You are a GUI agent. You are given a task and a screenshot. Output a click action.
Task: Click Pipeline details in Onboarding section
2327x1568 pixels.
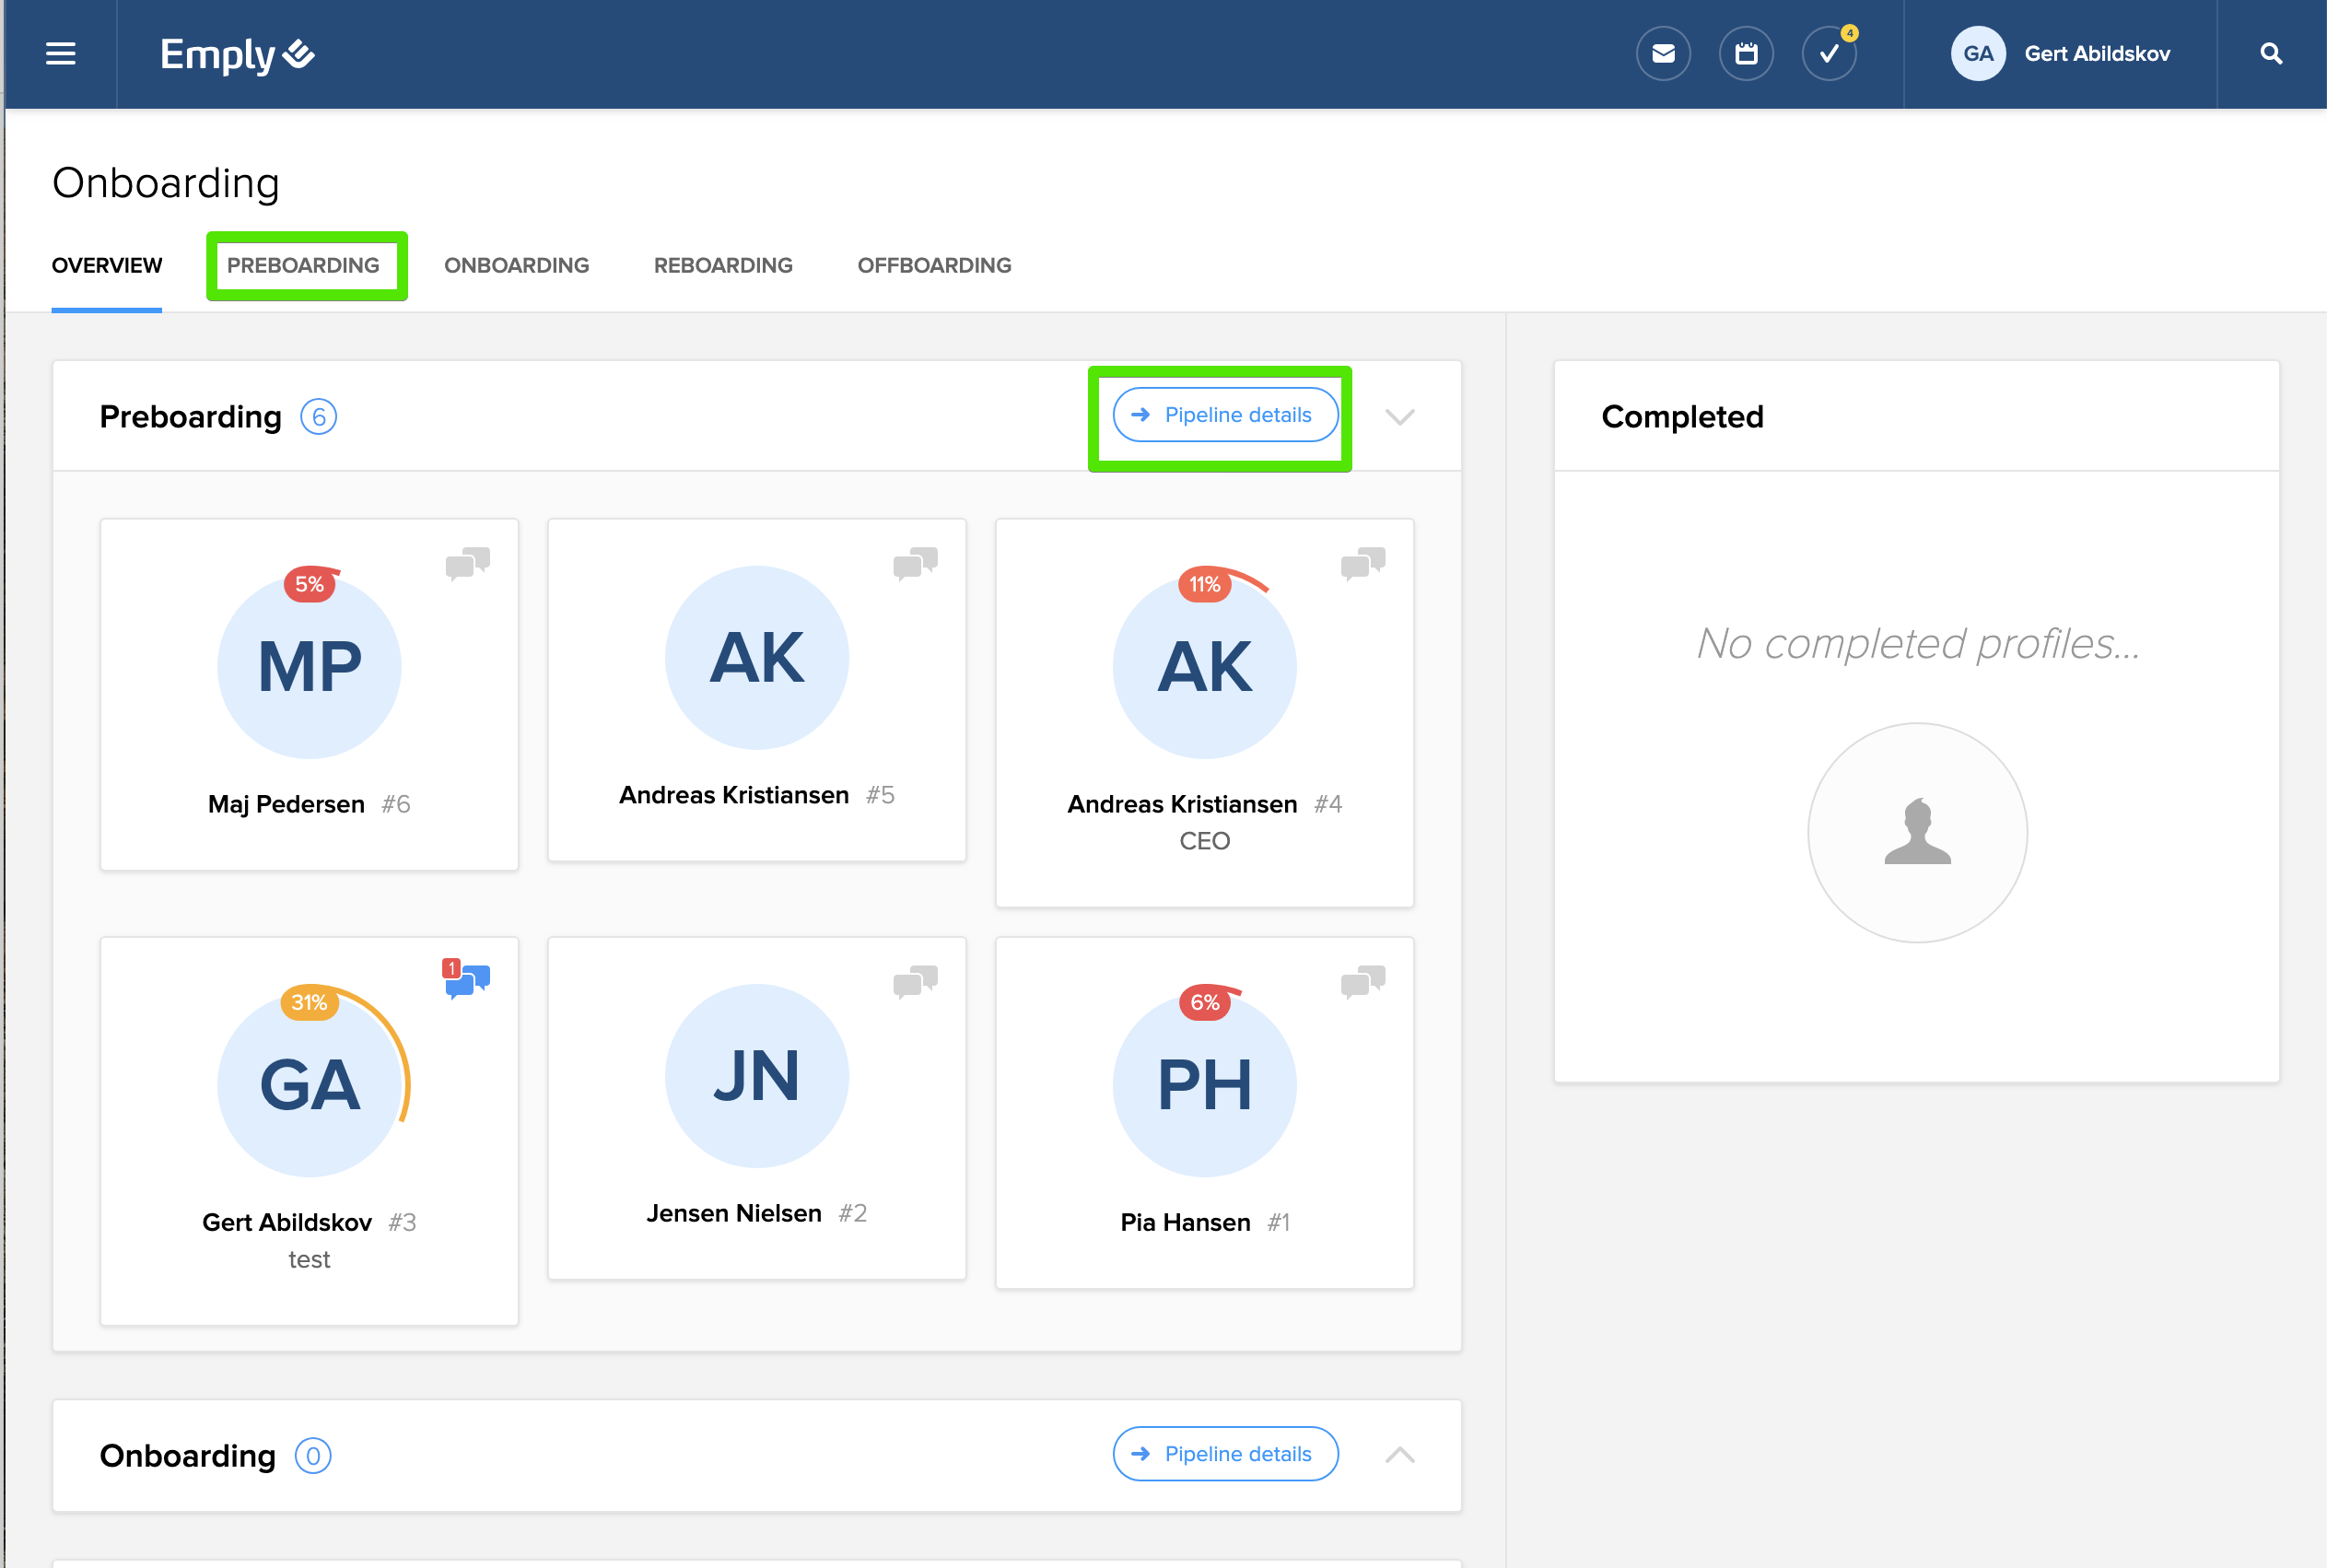[1225, 1454]
